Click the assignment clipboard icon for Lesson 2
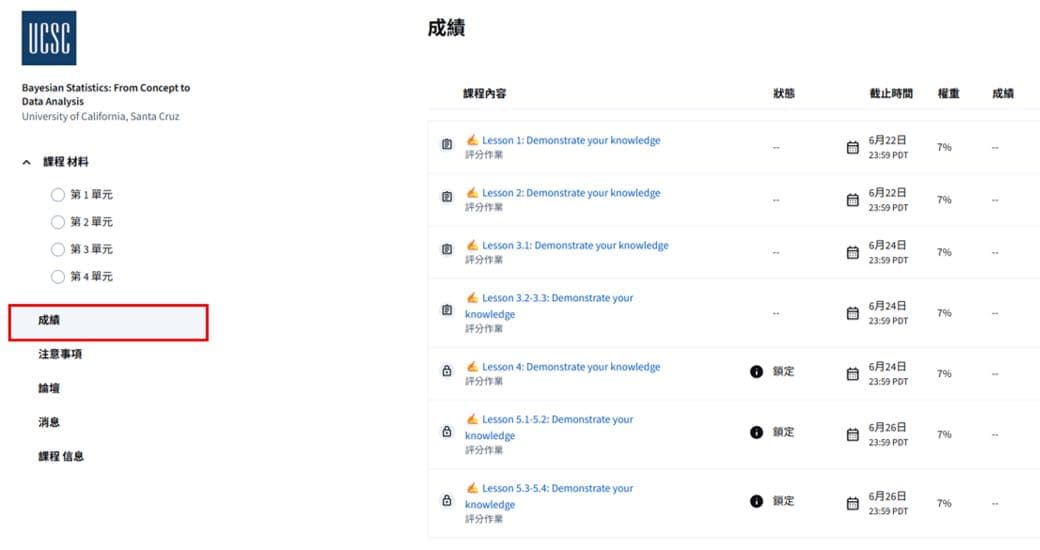1040x550 pixels. point(447,196)
